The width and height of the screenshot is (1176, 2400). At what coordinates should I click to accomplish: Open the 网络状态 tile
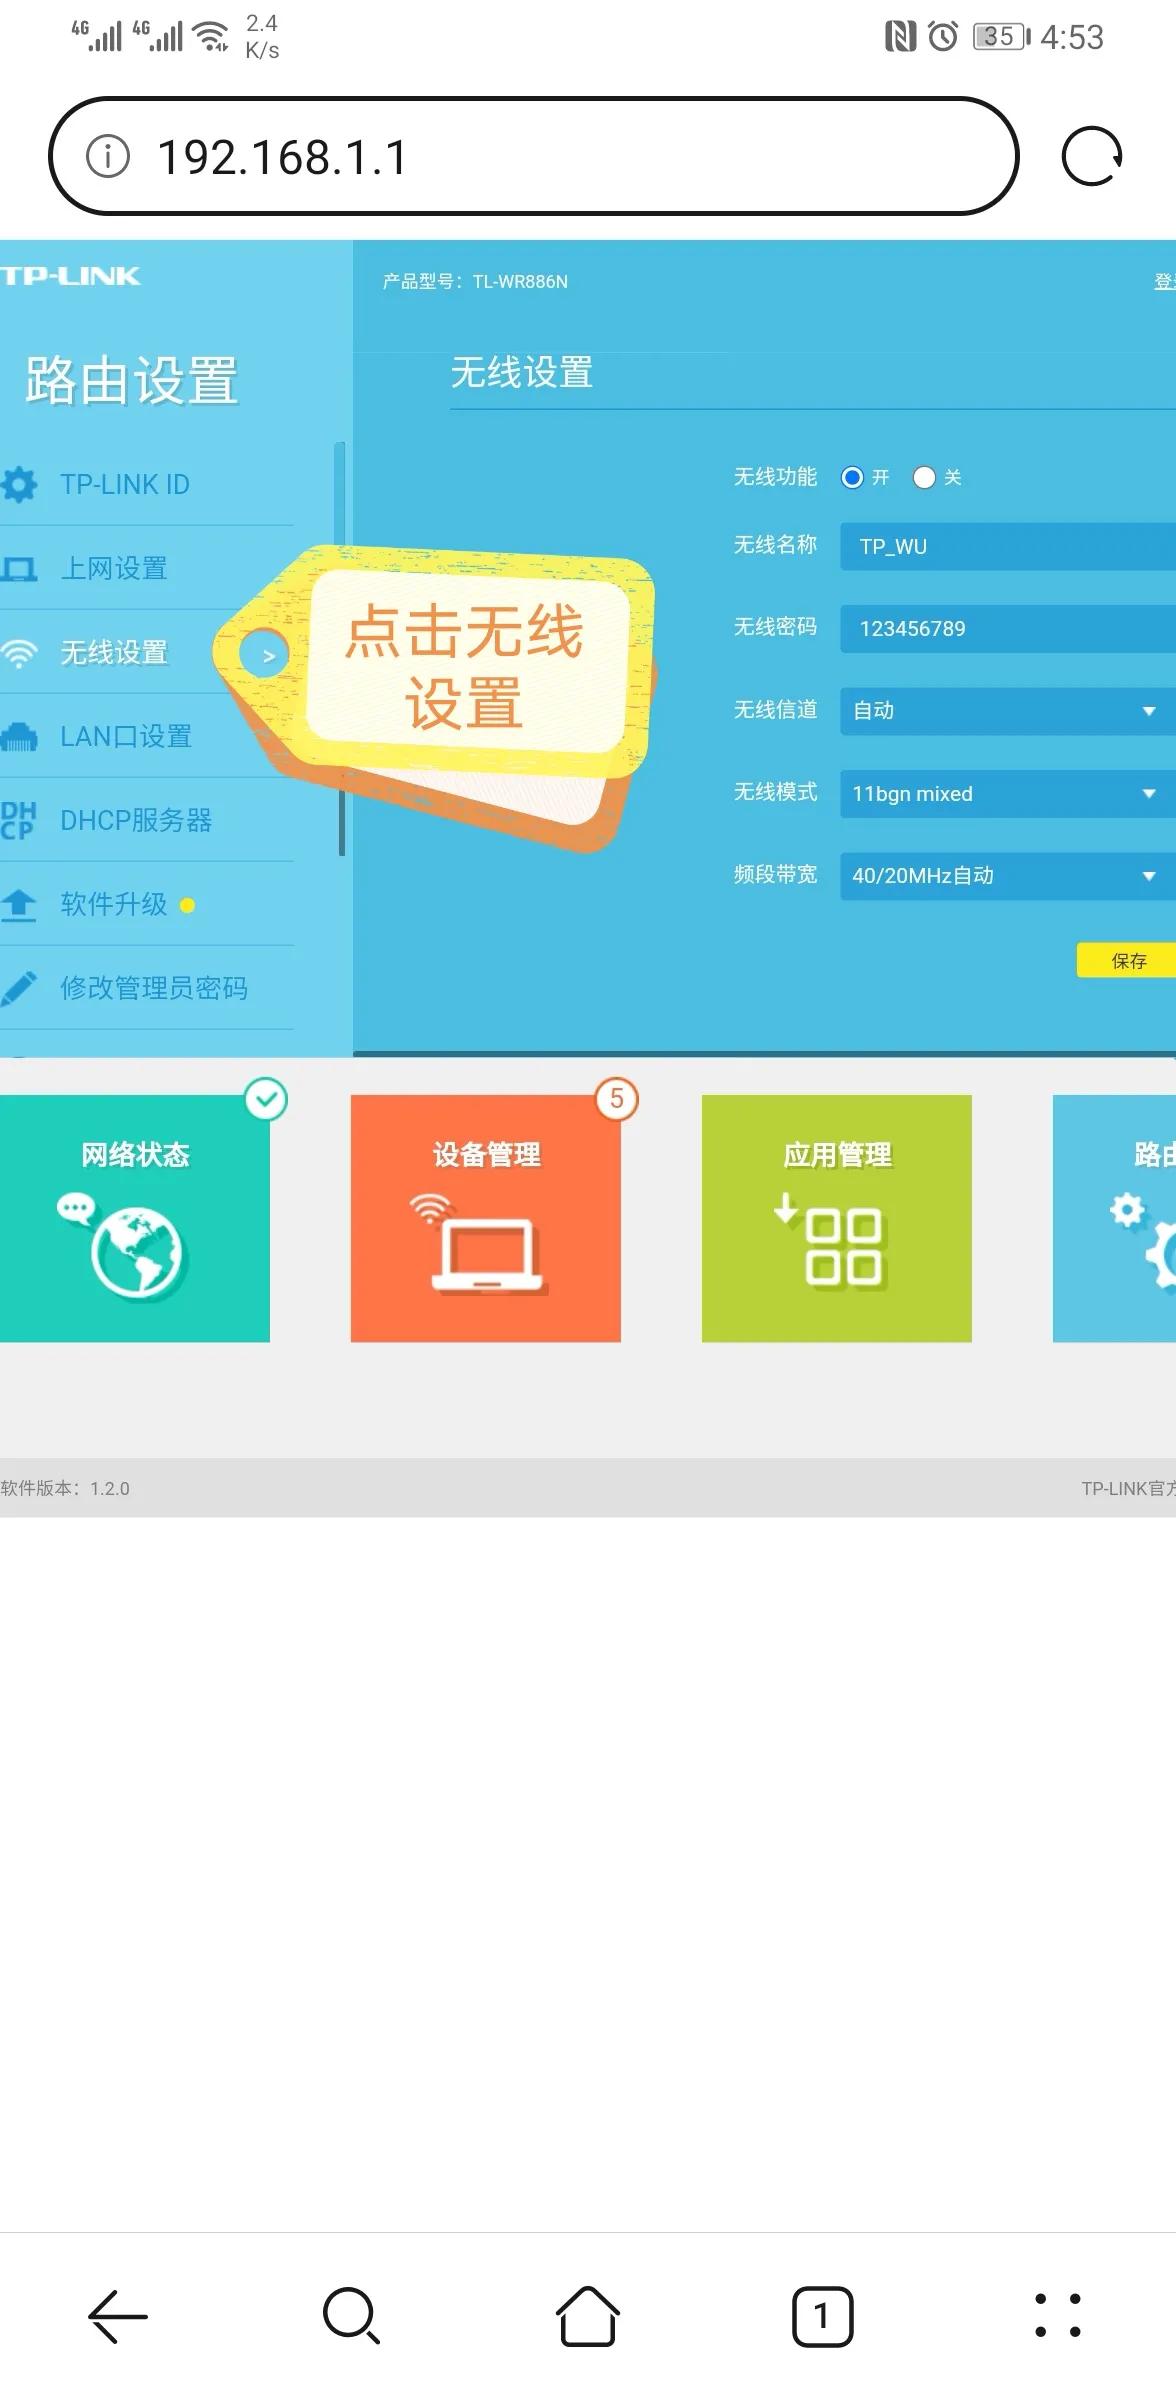(x=135, y=1218)
